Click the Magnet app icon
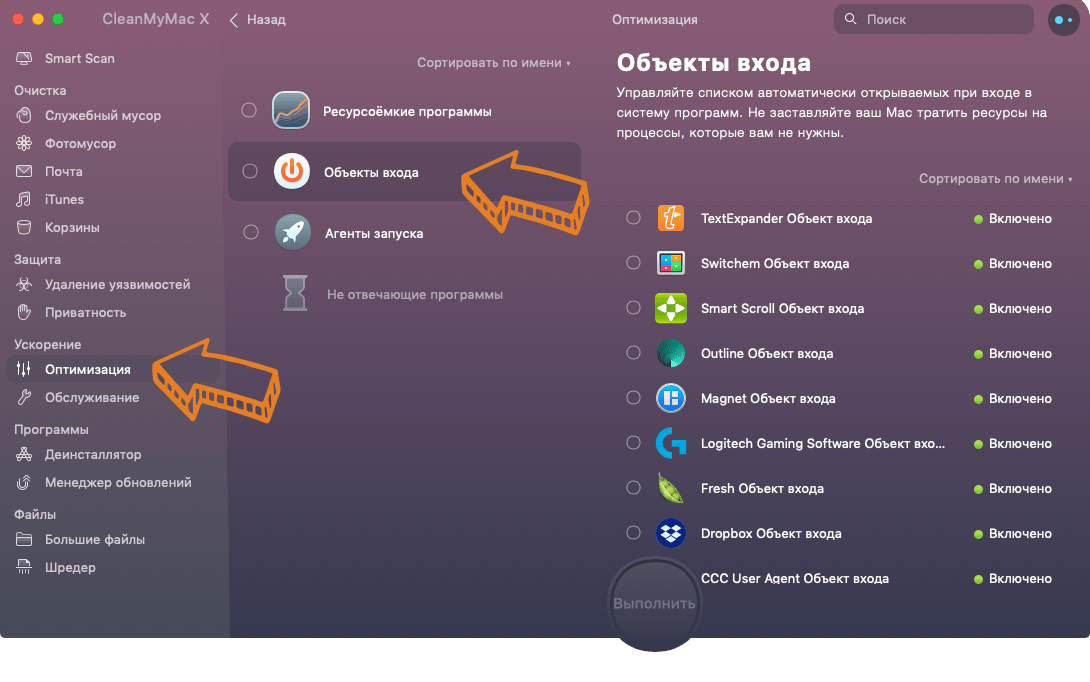The height and width of the screenshot is (682, 1090). click(671, 398)
